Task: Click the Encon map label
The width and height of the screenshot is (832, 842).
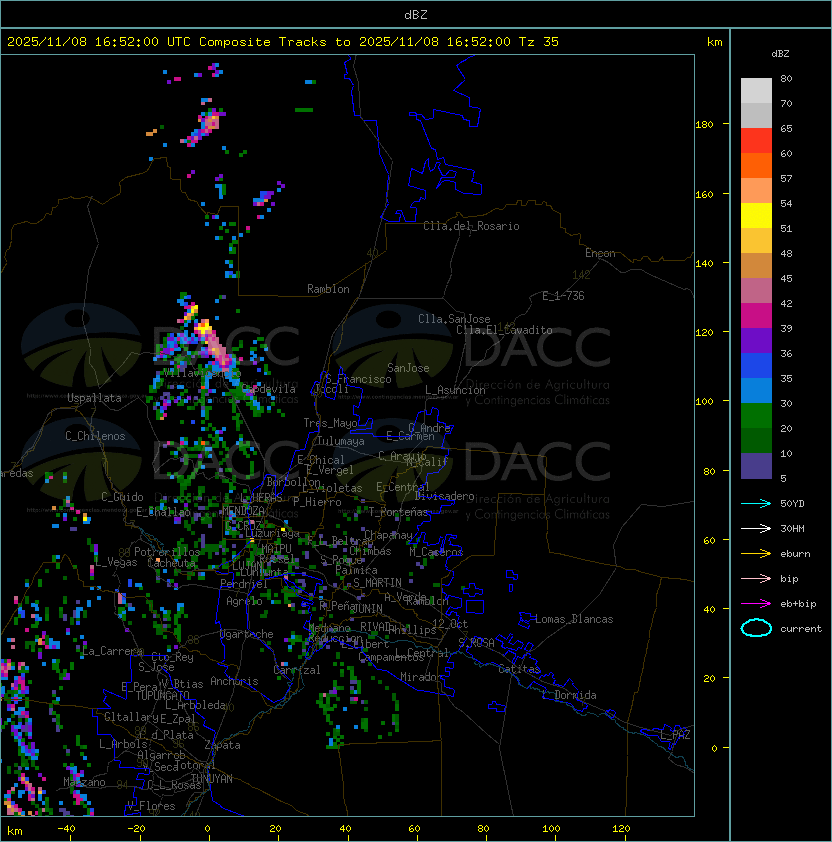Action: 600,253
